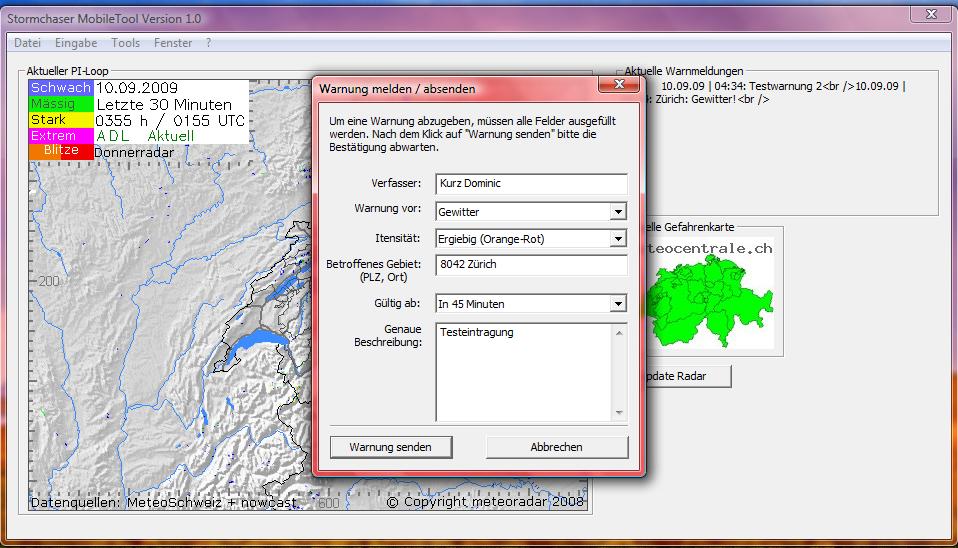Screen dimensions: 958x548
Task: Click the Donnerradar label on the map
Action: 134,153
